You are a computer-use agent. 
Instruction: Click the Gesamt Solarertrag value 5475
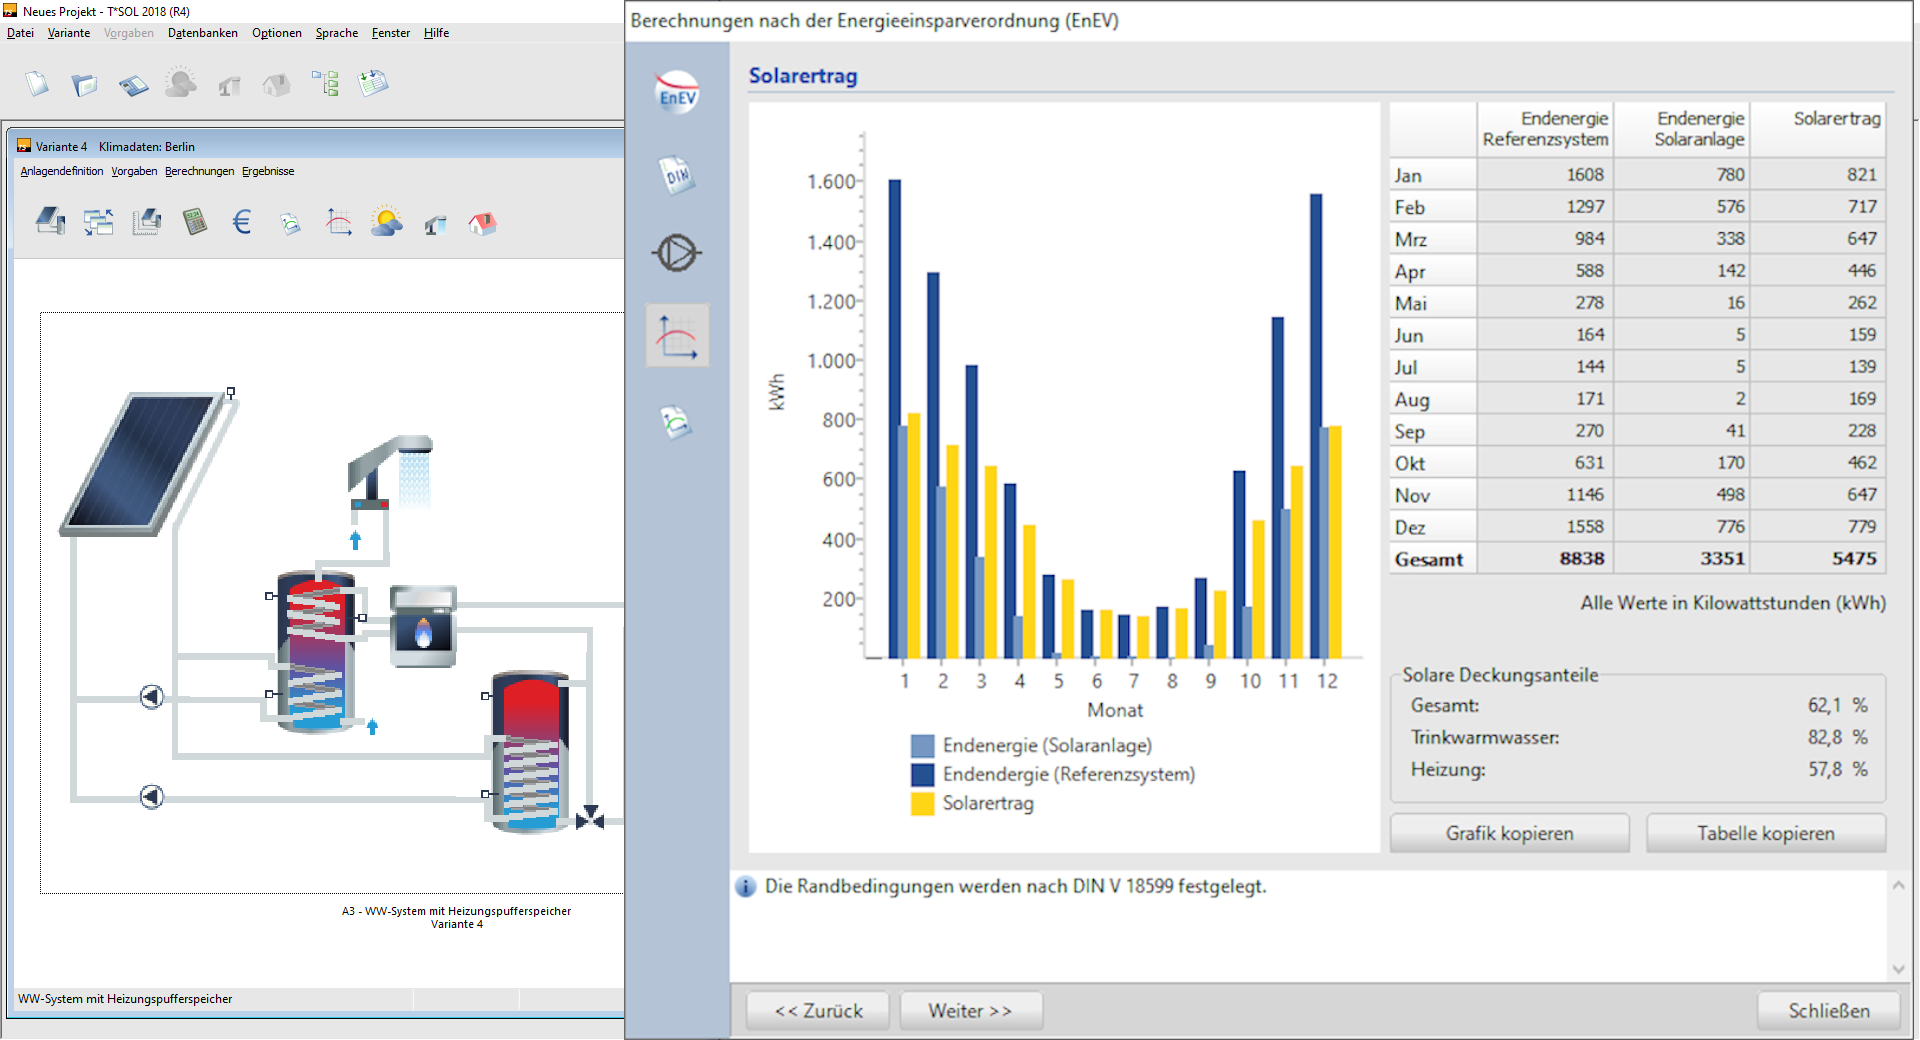1818,559
